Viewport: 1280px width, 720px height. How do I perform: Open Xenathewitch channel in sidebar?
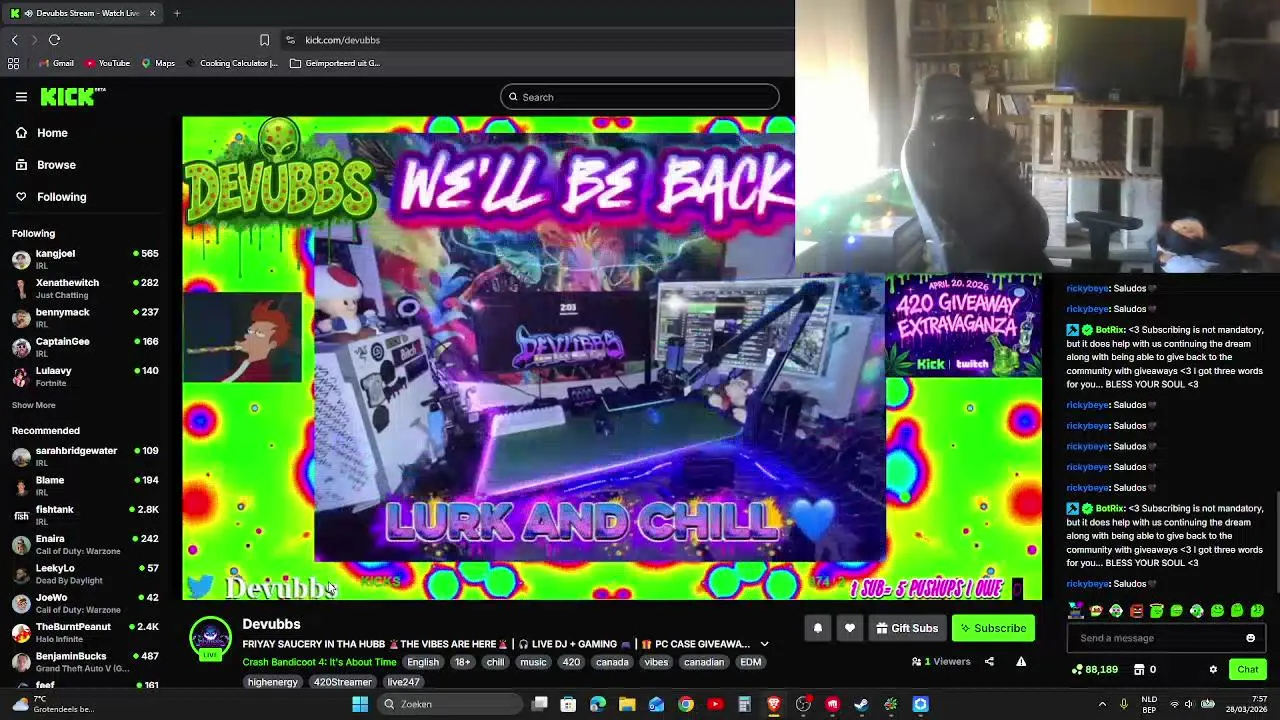[86, 288]
